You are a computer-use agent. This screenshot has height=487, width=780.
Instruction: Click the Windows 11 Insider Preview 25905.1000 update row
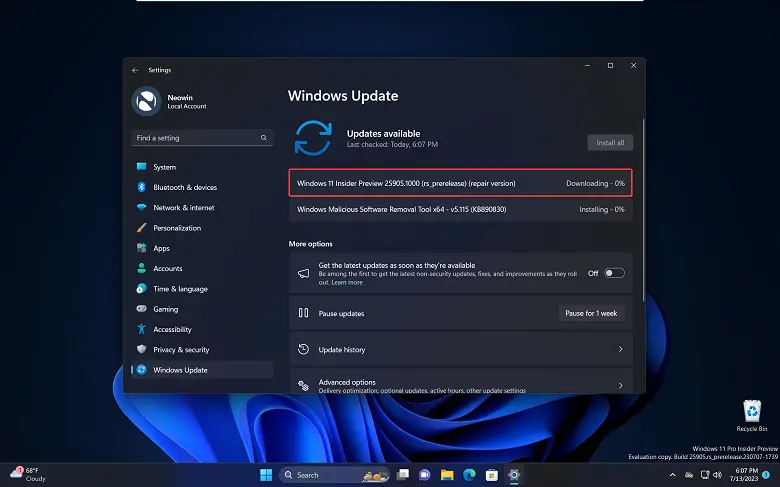[x=461, y=183]
